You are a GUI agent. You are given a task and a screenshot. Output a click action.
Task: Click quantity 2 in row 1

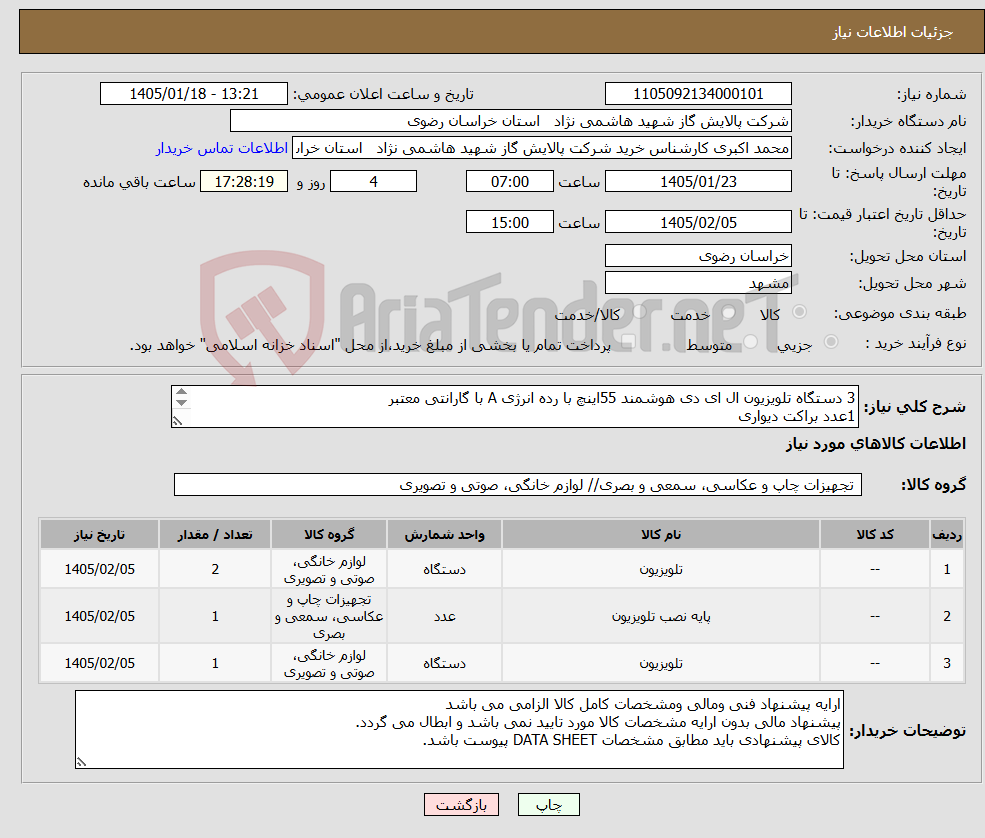[x=215, y=569]
